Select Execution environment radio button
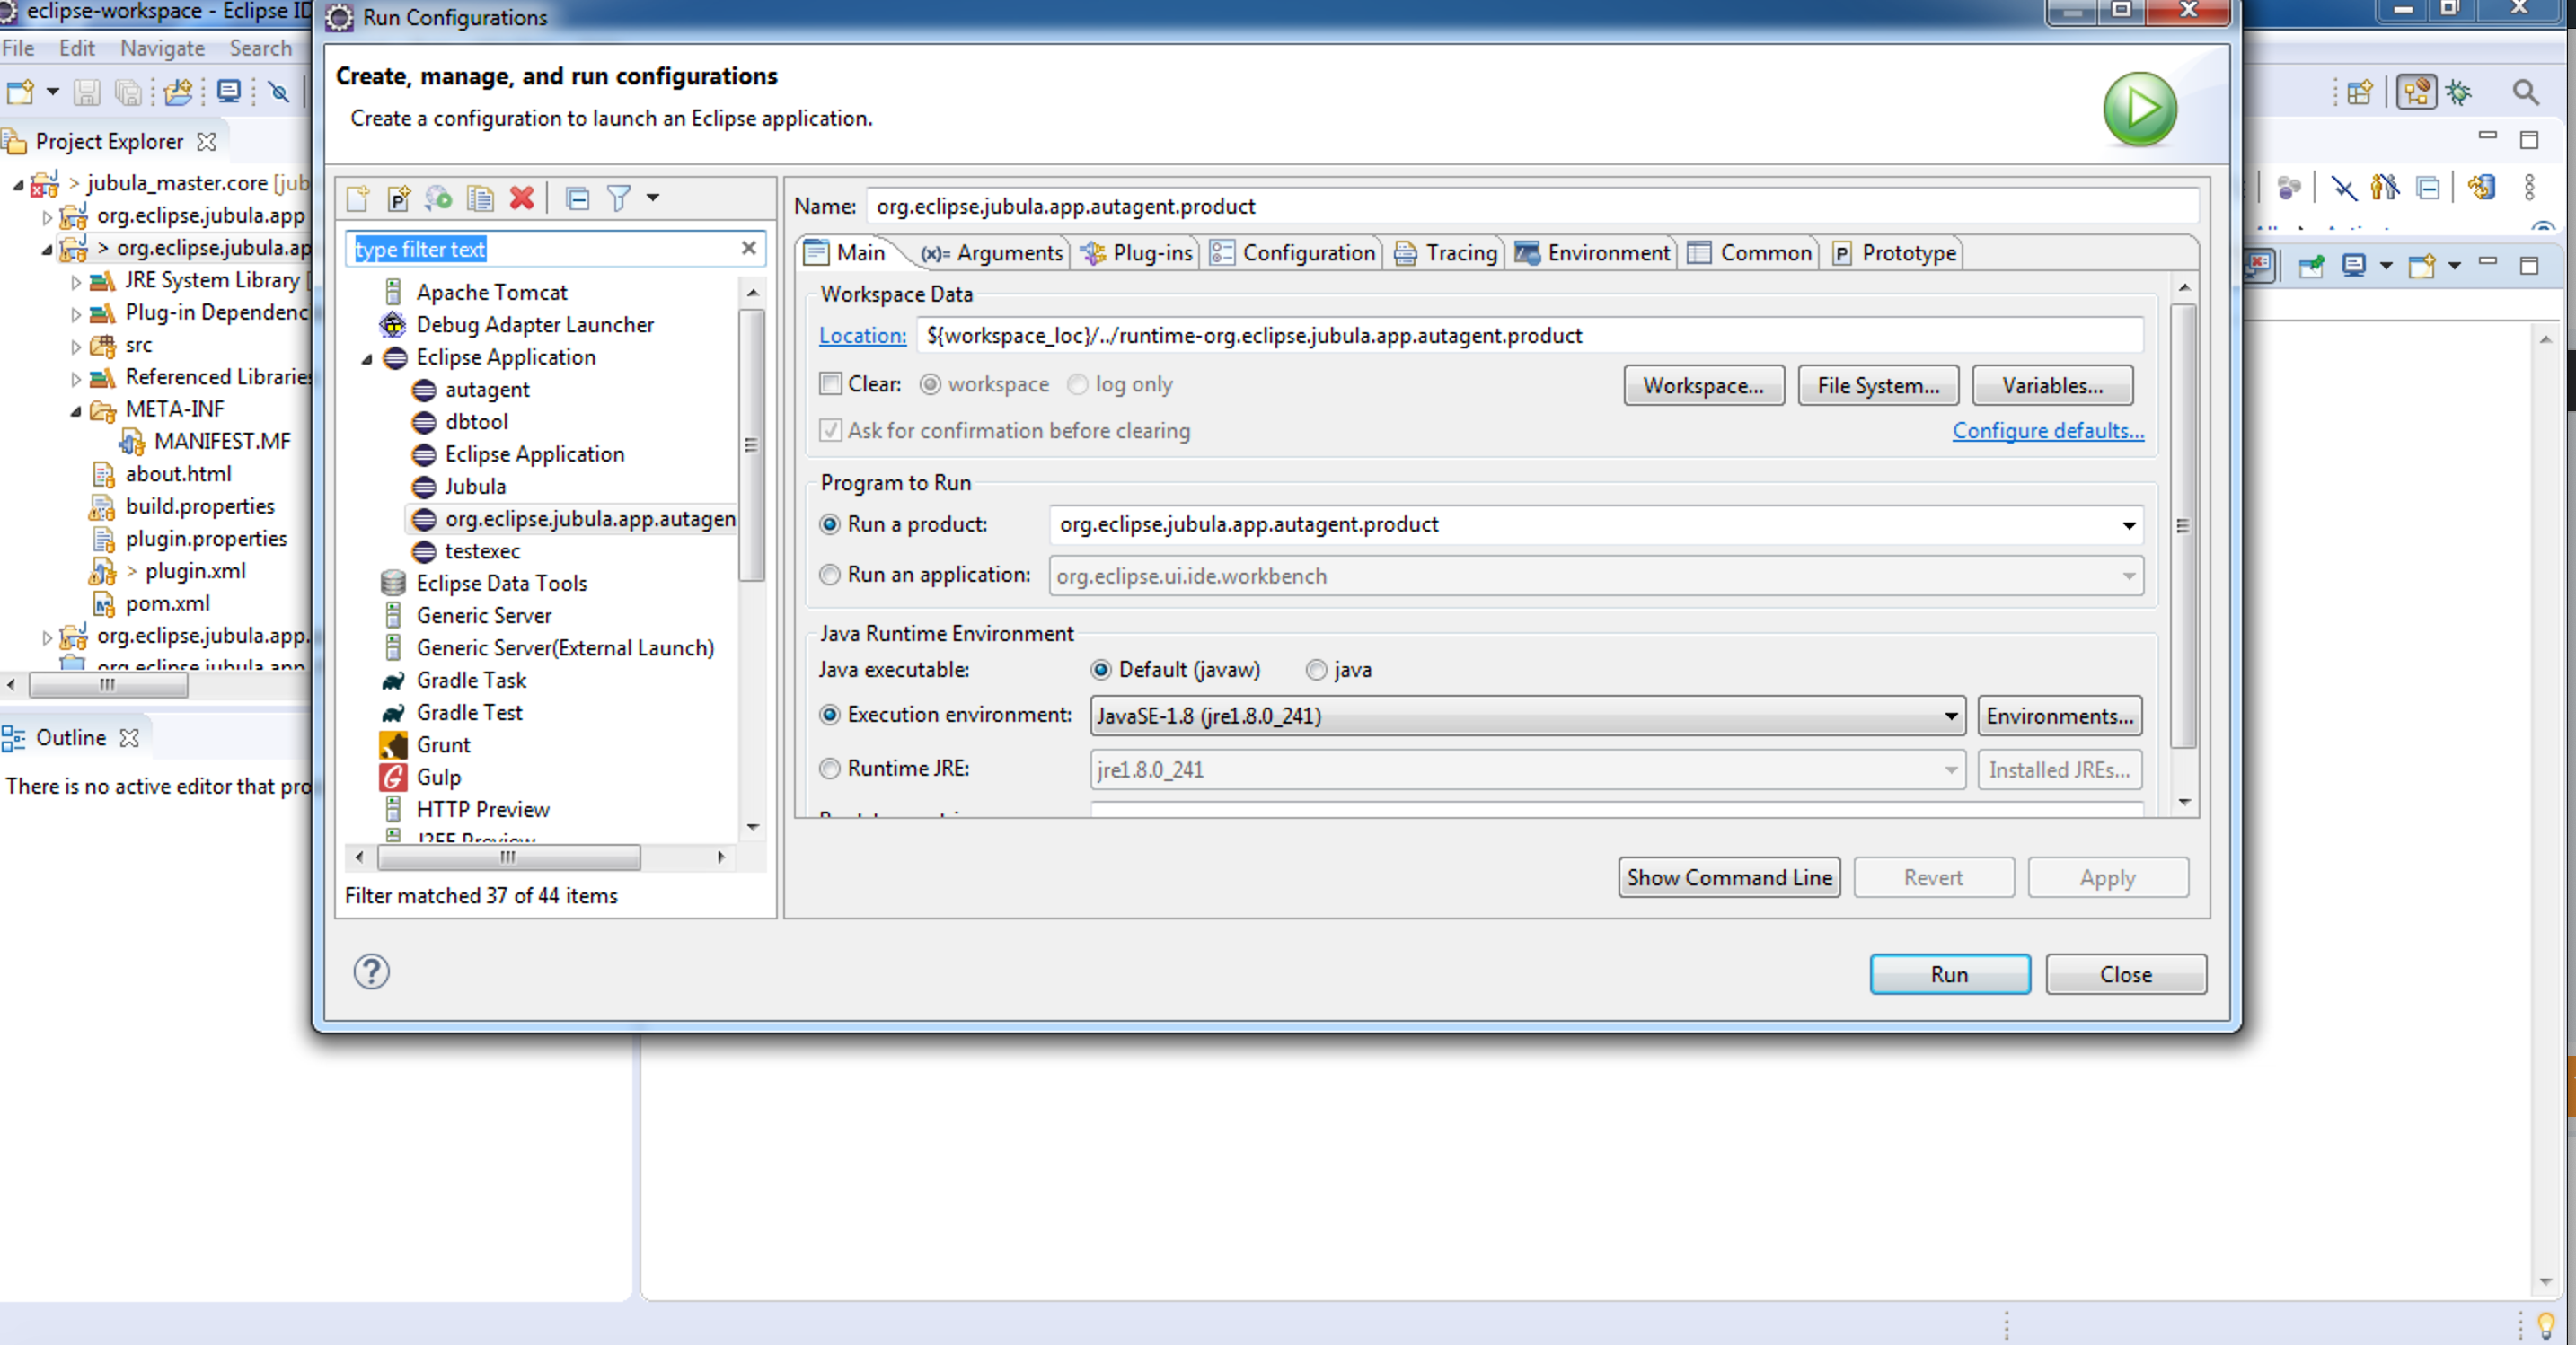2576x1345 pixels. [x=829, y=715]
